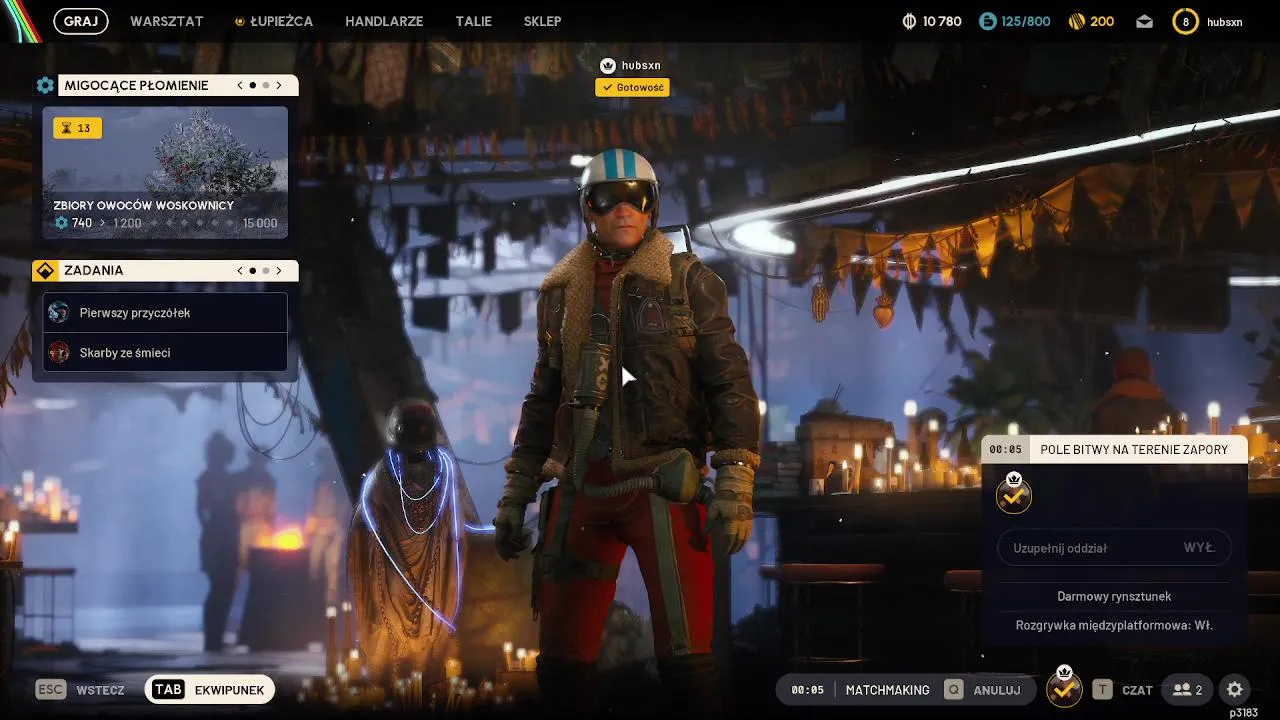
Task: Click the coin currency icon beside 10 780
Action: click(x=909, y=21)
